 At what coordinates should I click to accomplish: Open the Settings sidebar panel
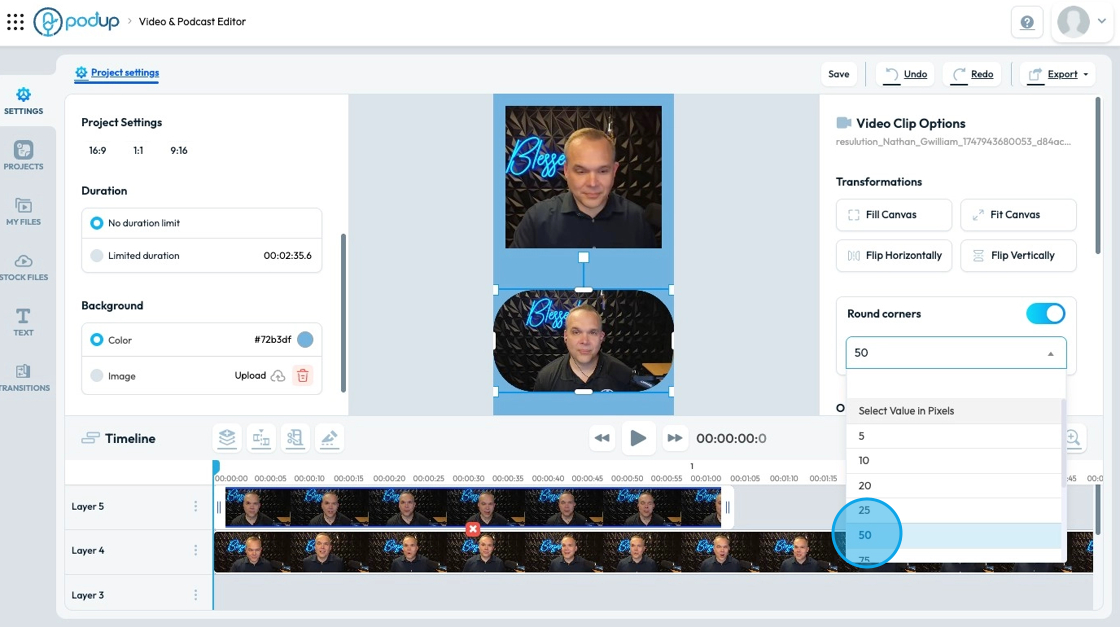pos(24,101)
